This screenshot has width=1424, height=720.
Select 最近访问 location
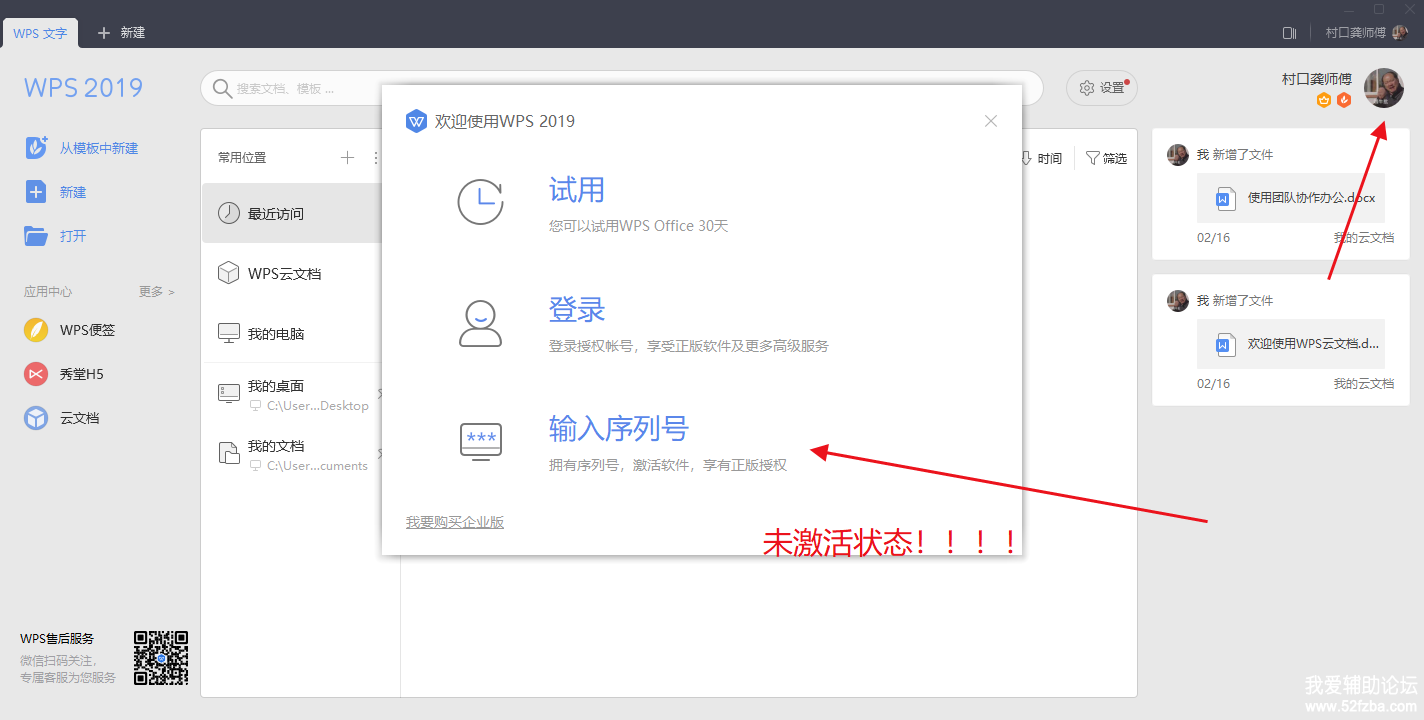292,213
